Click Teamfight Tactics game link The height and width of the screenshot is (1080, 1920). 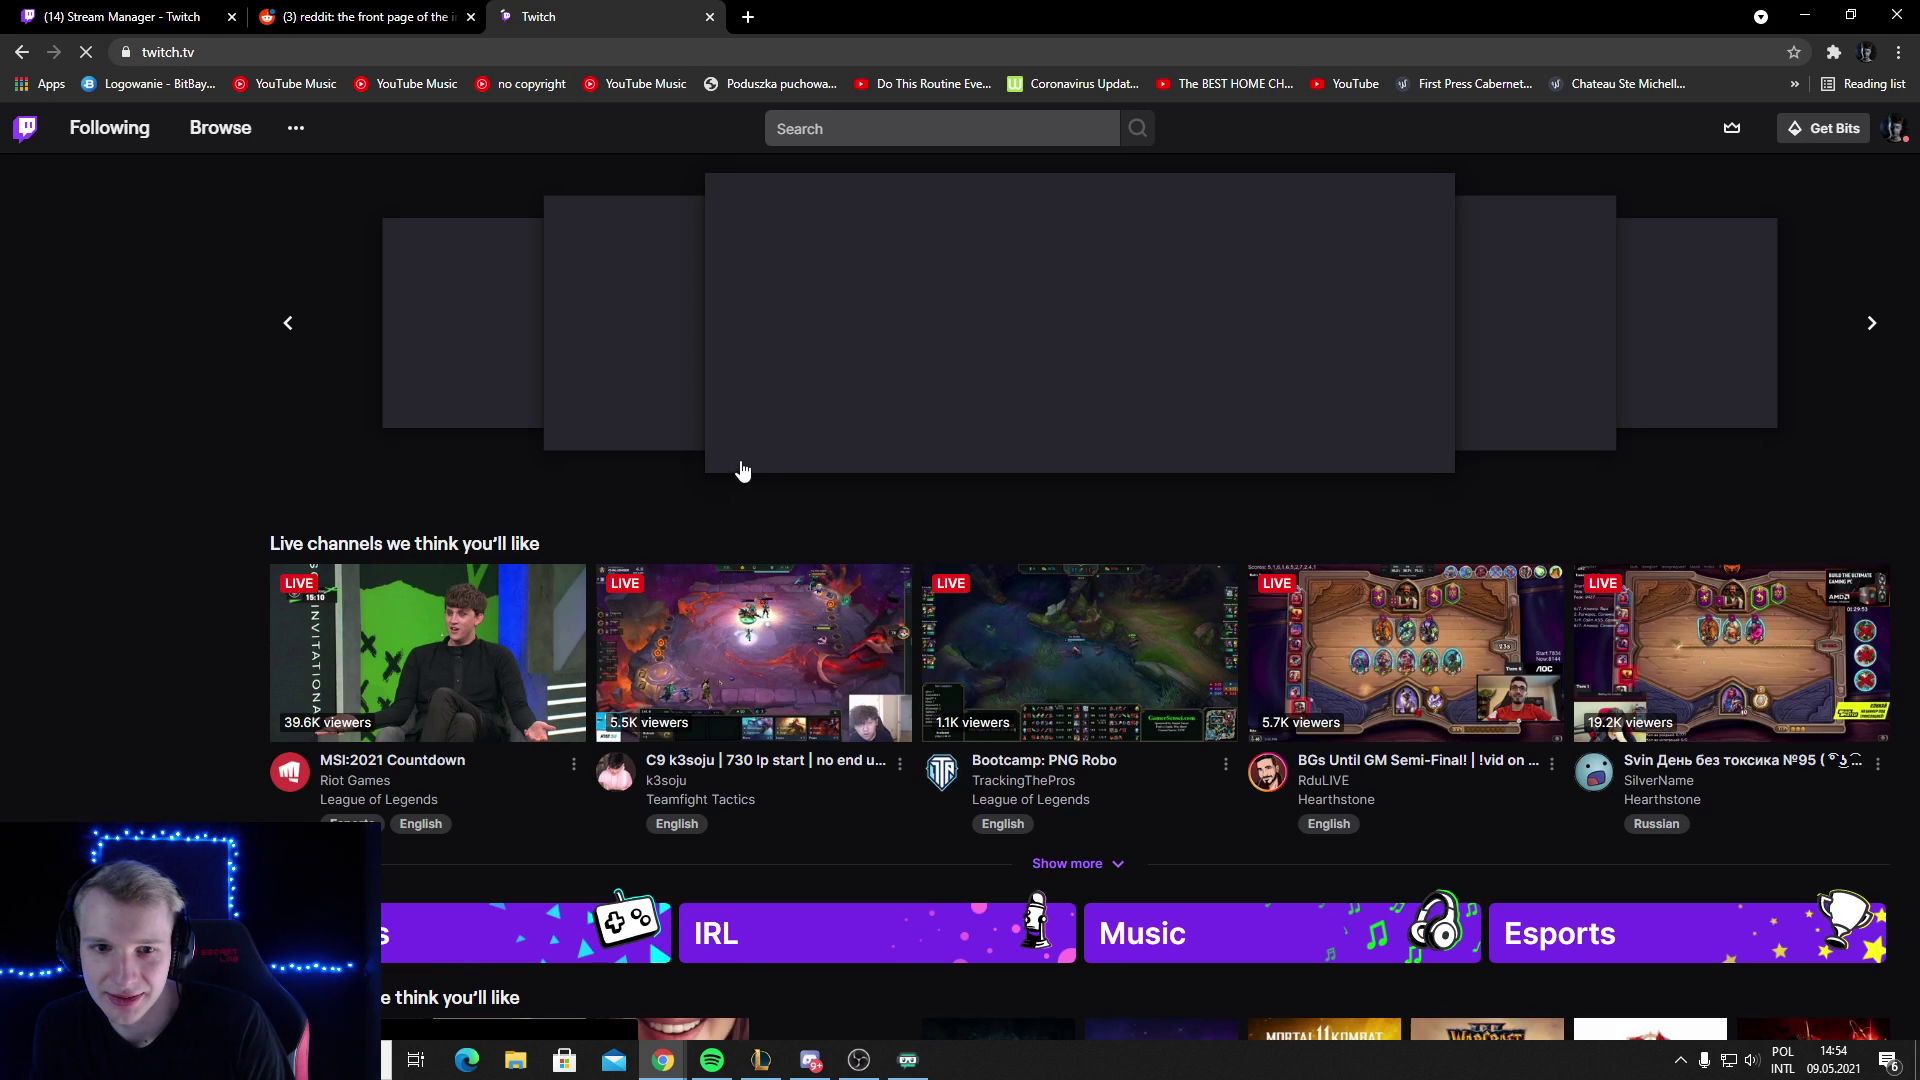click(x=700, y=800)
